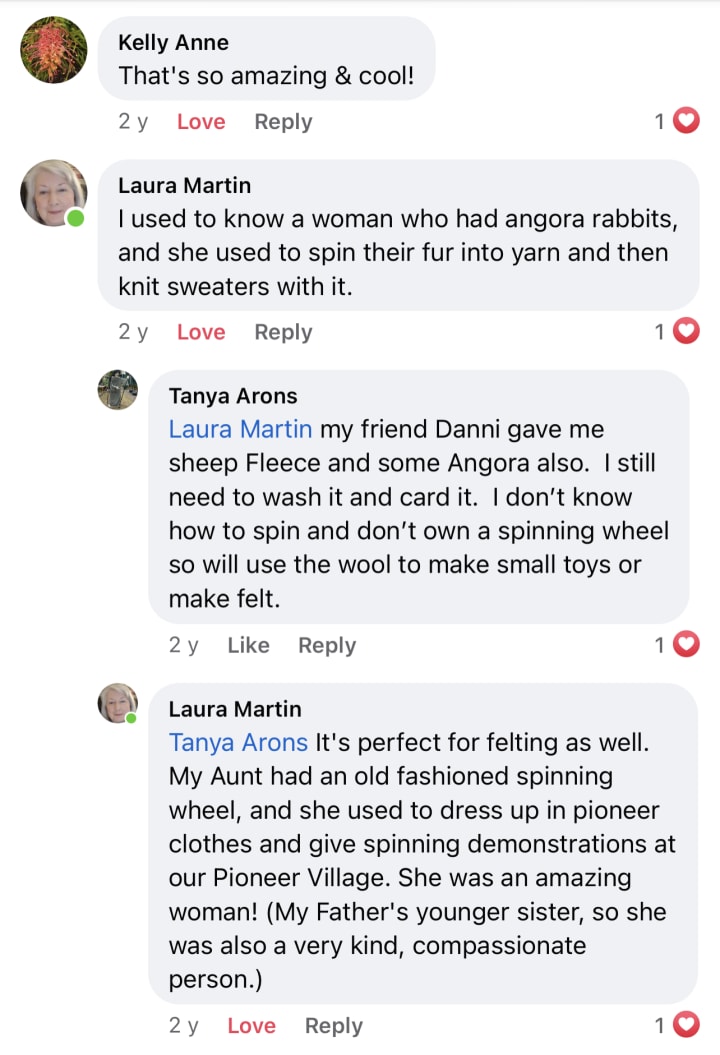Open Laura Martin's profile photo on first comment
Image resolution: width=720 pixels, height=1055 pixels.
[54, 193]
